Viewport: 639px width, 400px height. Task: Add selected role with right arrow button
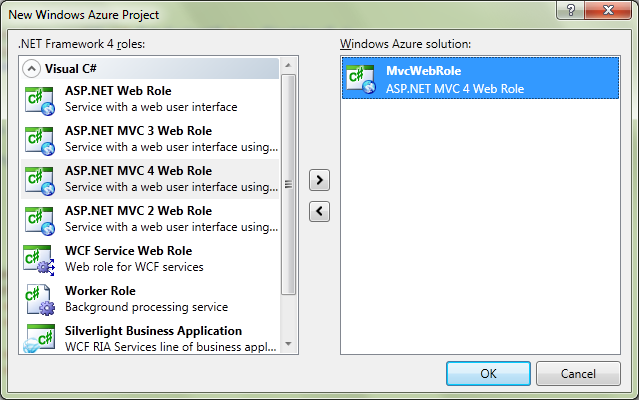pyautogui.click(x=319, y=180)
